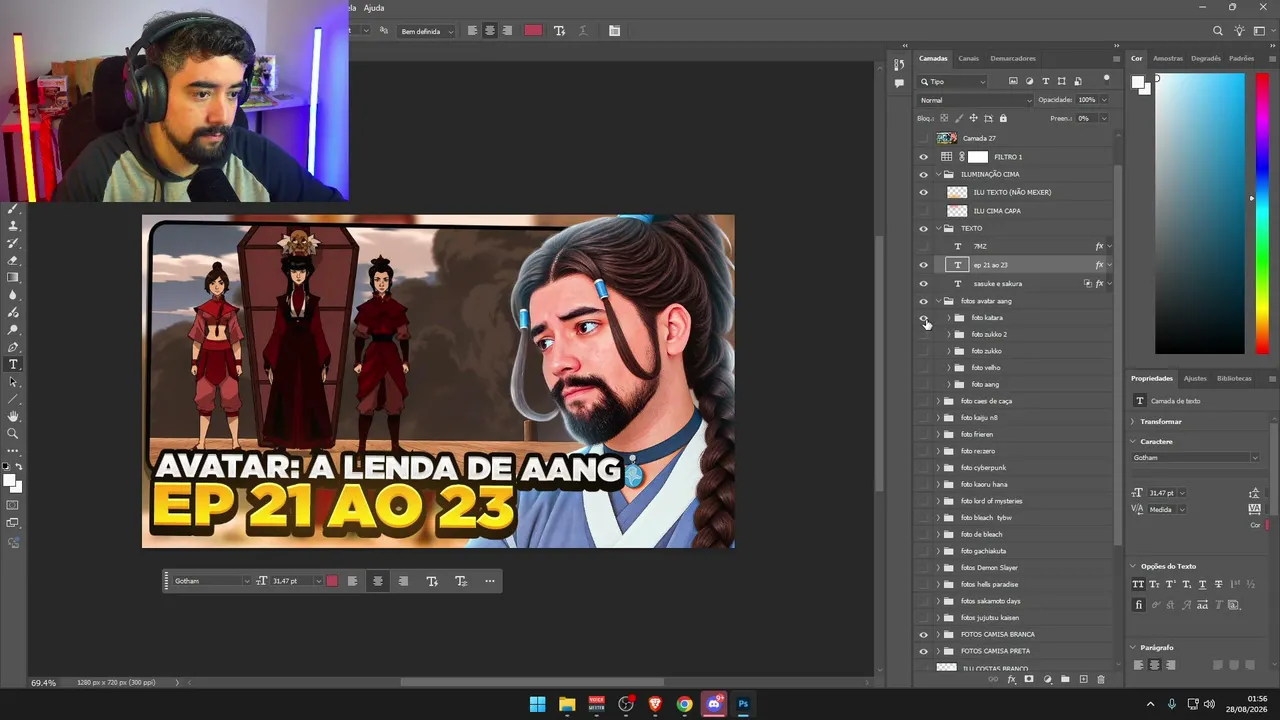Open File Explorer from the taskbar
The height and width of the screenshot is (720, 1280).
[x=567, y=704]
